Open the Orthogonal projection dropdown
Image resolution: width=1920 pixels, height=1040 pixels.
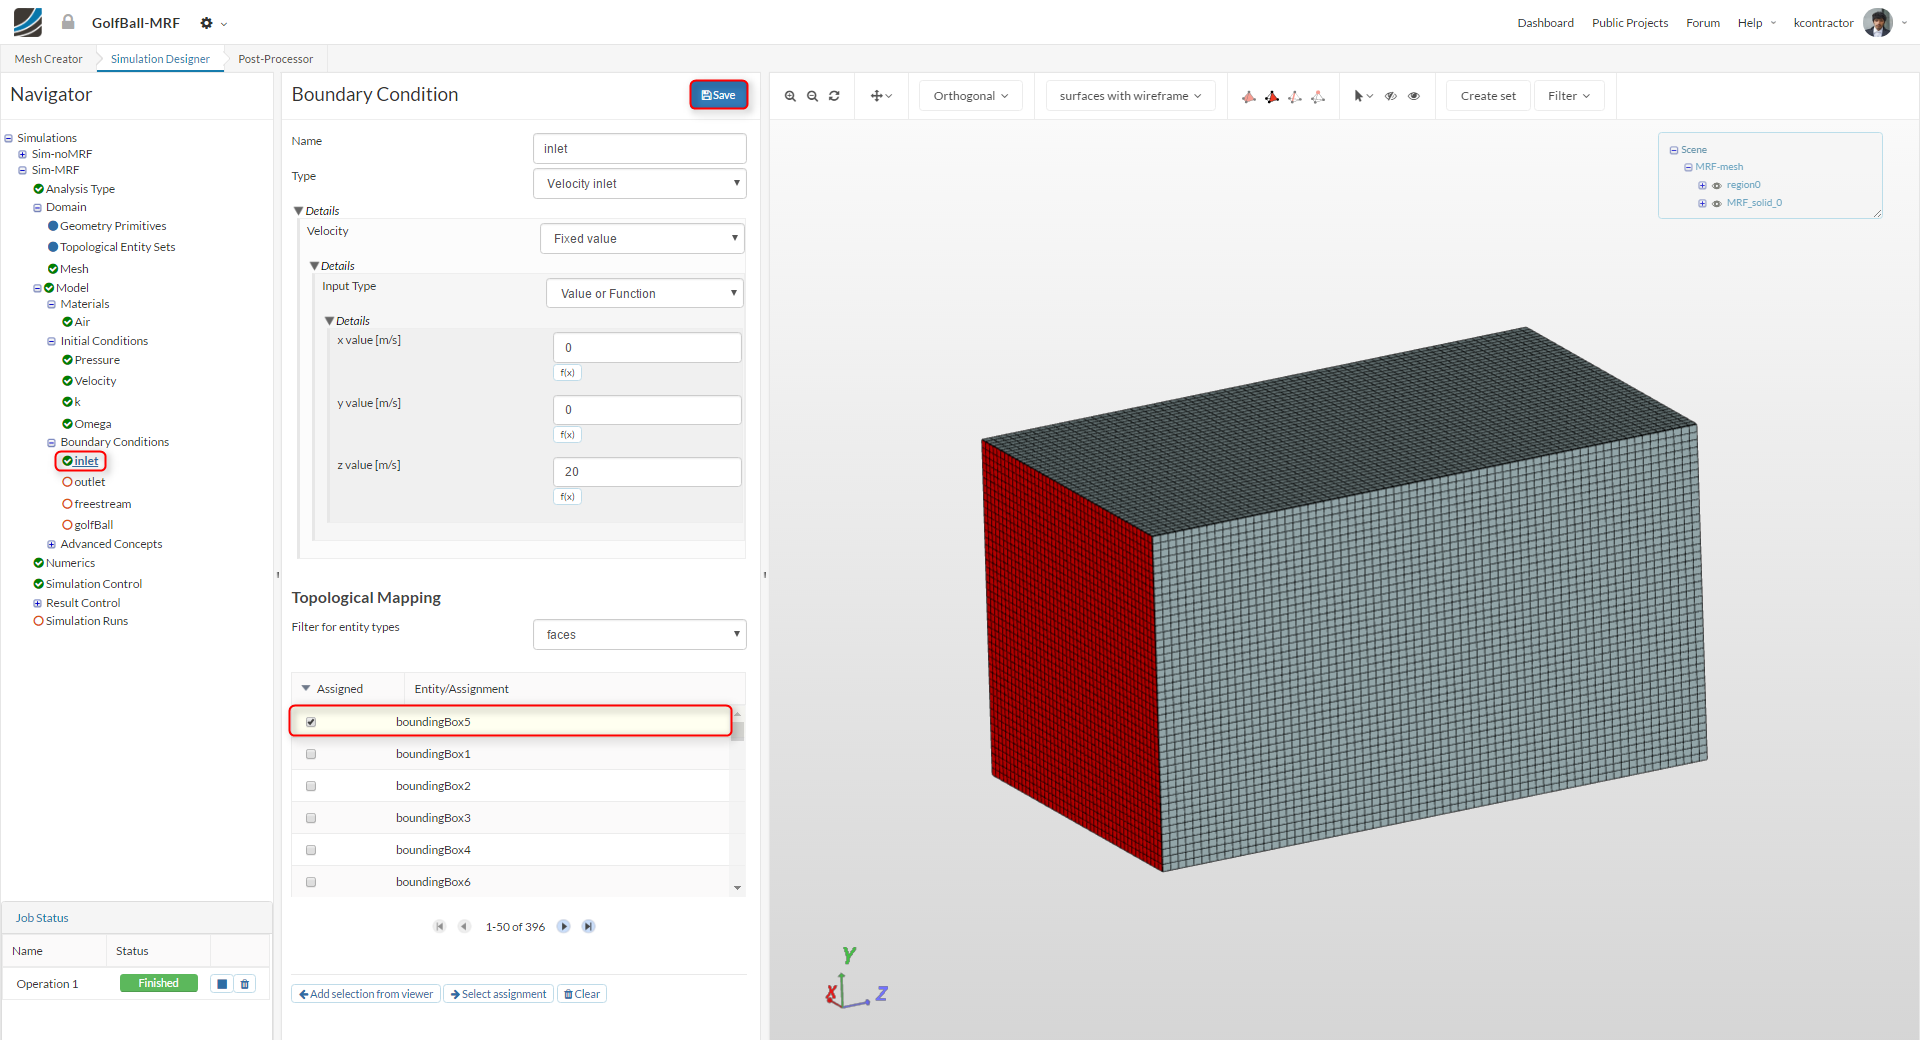click(x=970, y=96)
